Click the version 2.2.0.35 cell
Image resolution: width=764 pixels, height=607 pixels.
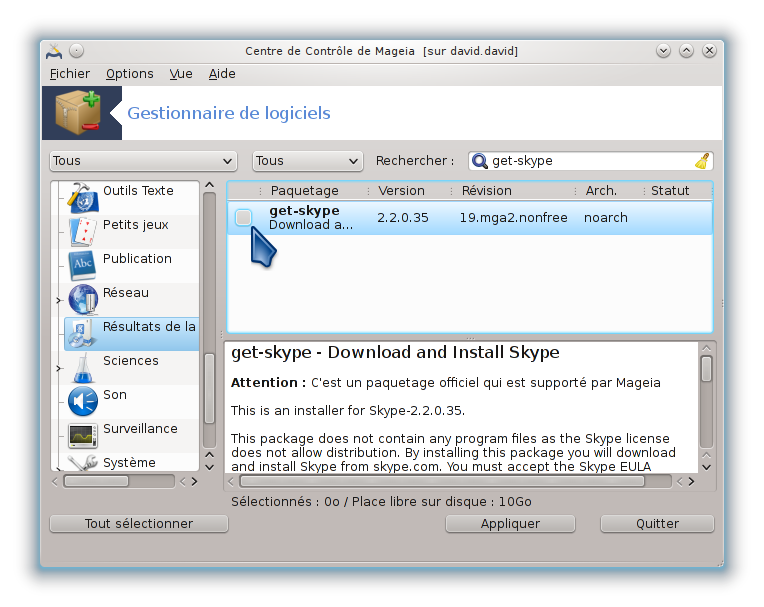point(403,218)
